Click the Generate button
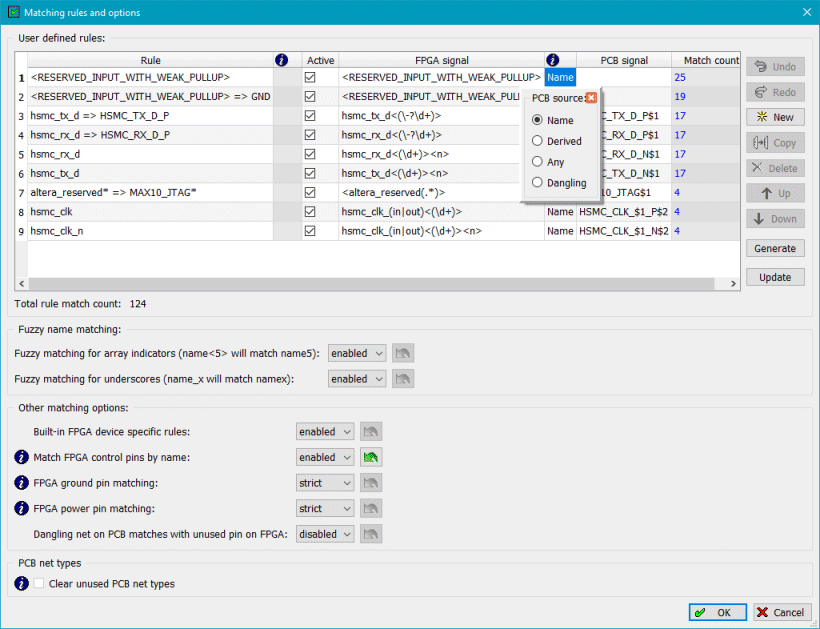 [775, 247]
